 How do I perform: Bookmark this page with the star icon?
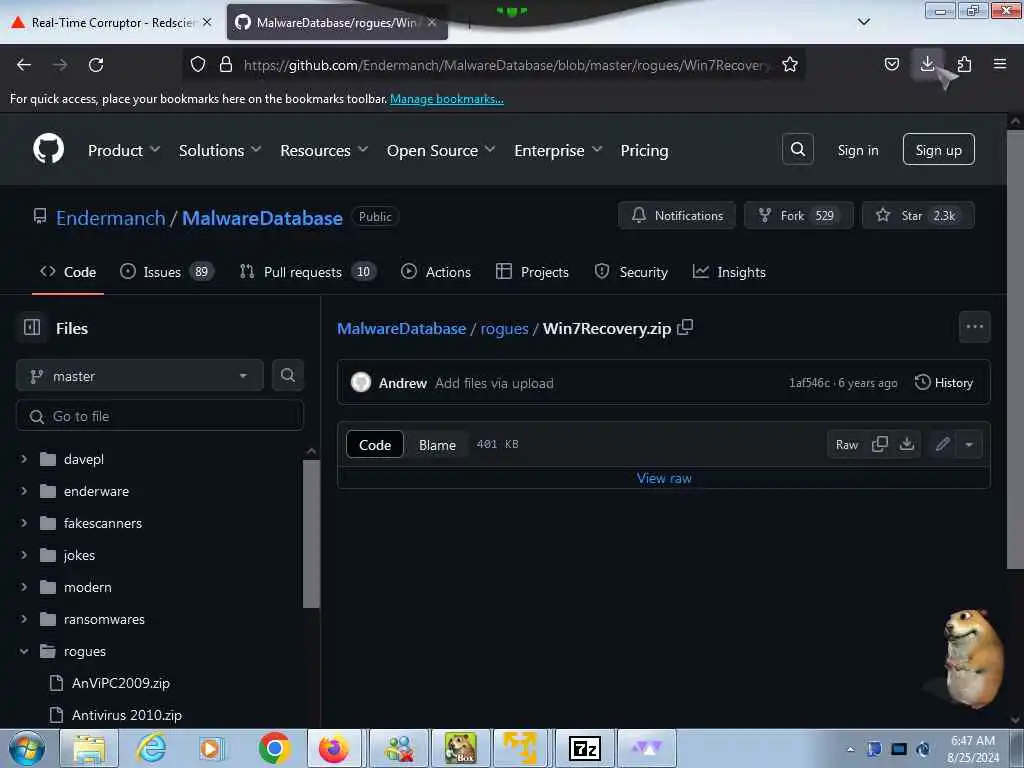pos(790,64)
